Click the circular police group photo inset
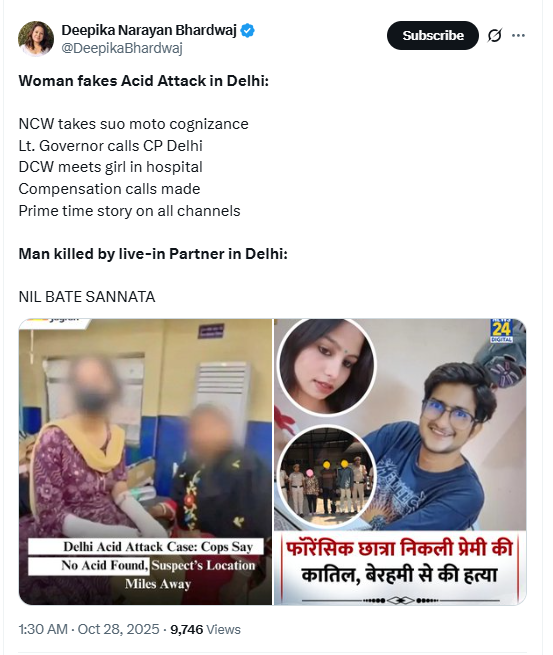Viewport: 553px width, 655px height. (327, 477)
